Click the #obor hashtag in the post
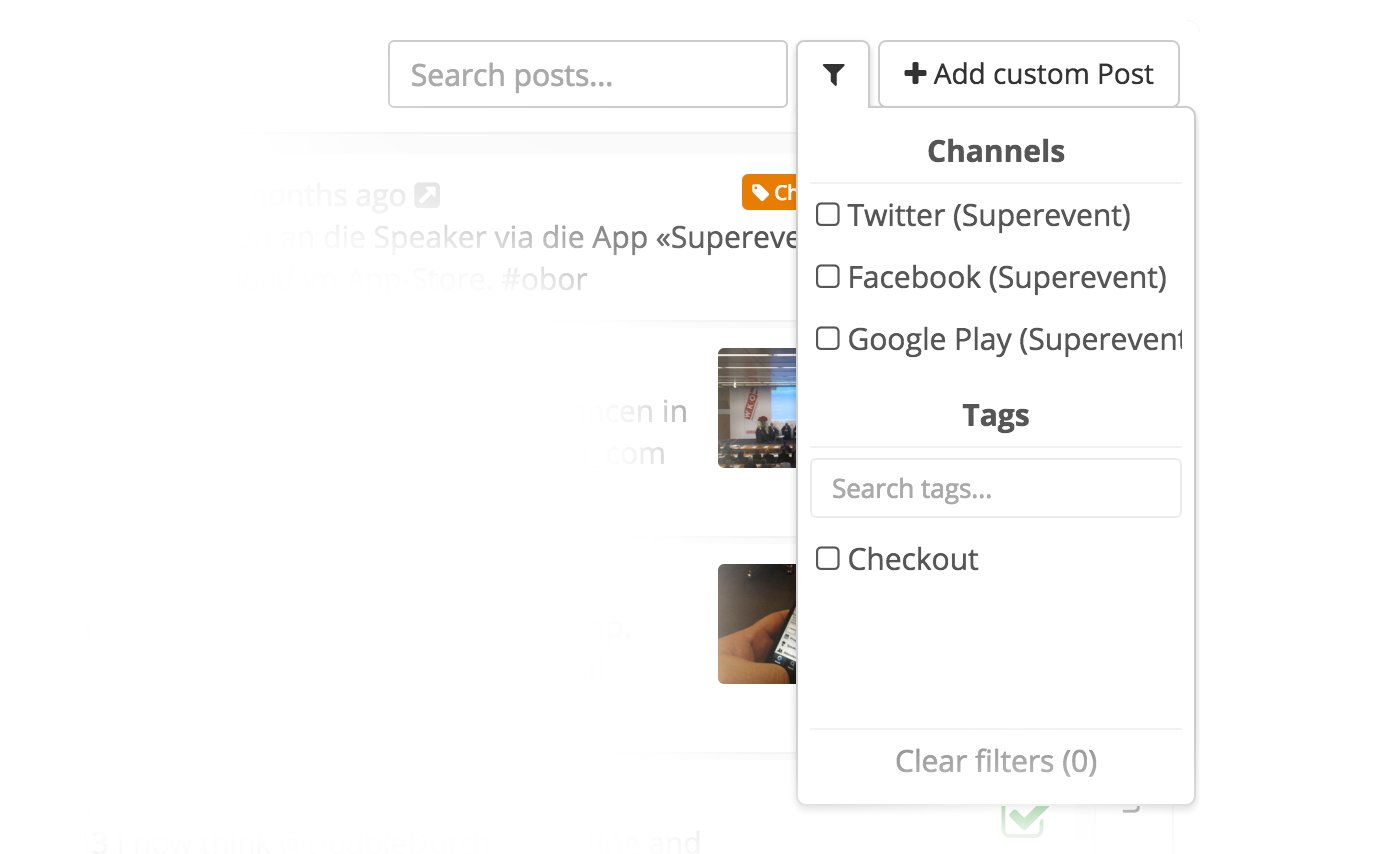 [544, 279]
